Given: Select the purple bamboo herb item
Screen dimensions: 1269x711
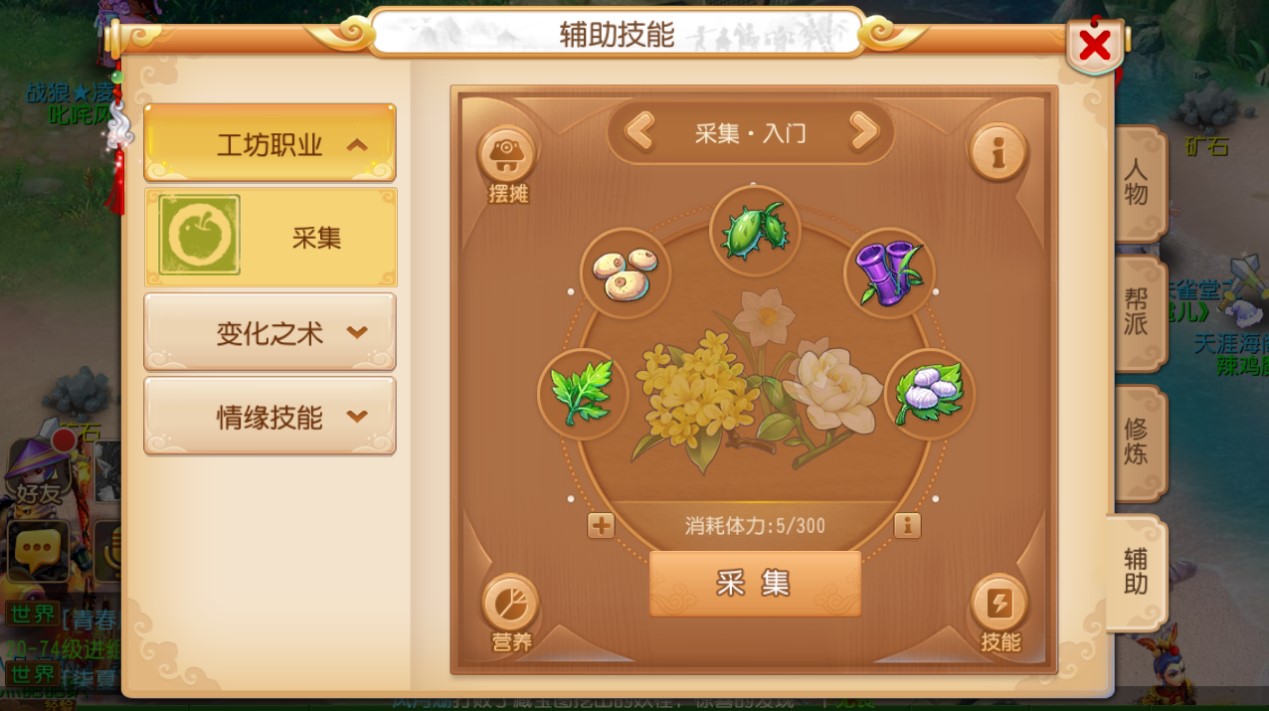Looking at the screenshot, I should (890, 273).
